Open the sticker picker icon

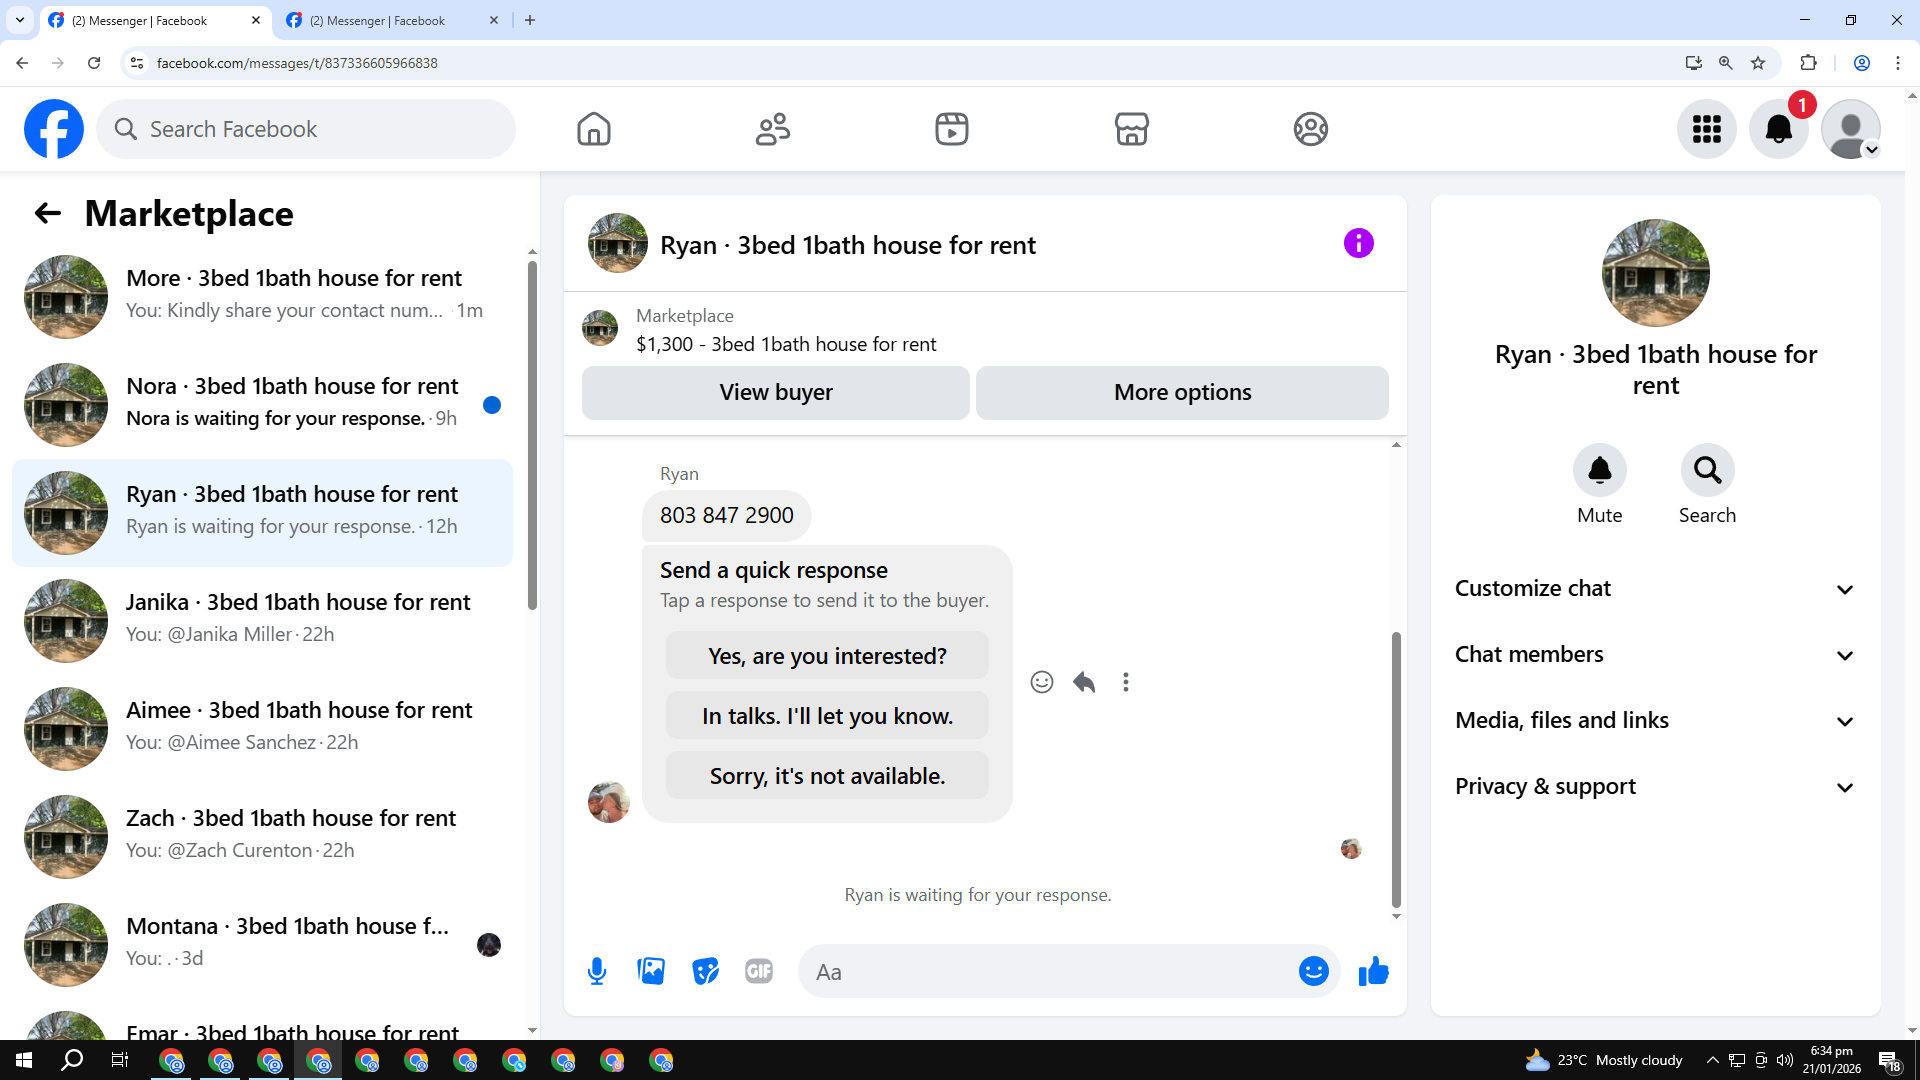pos(705,971)
